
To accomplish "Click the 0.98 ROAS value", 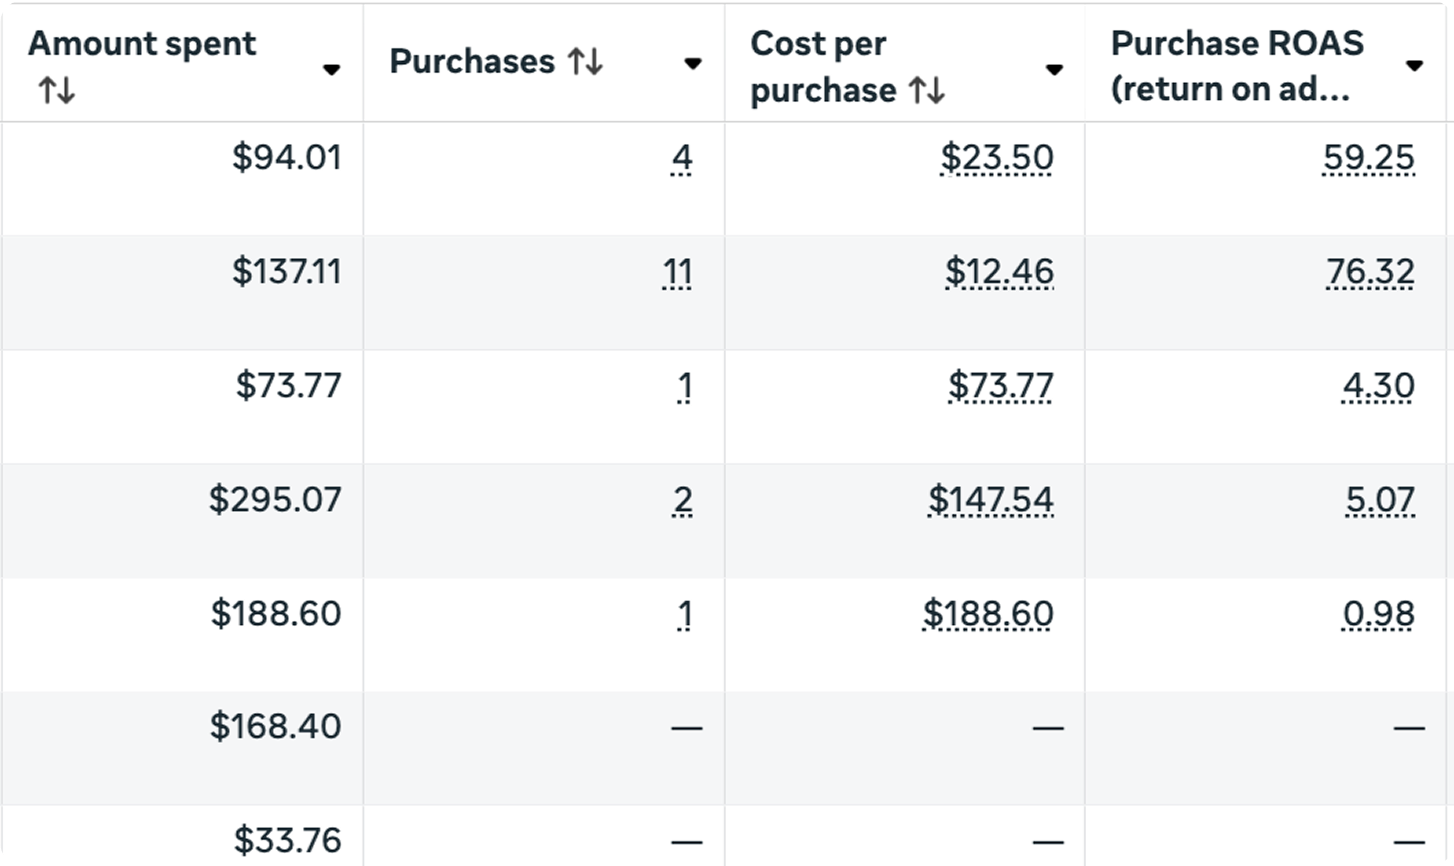I will point(1378,613).
